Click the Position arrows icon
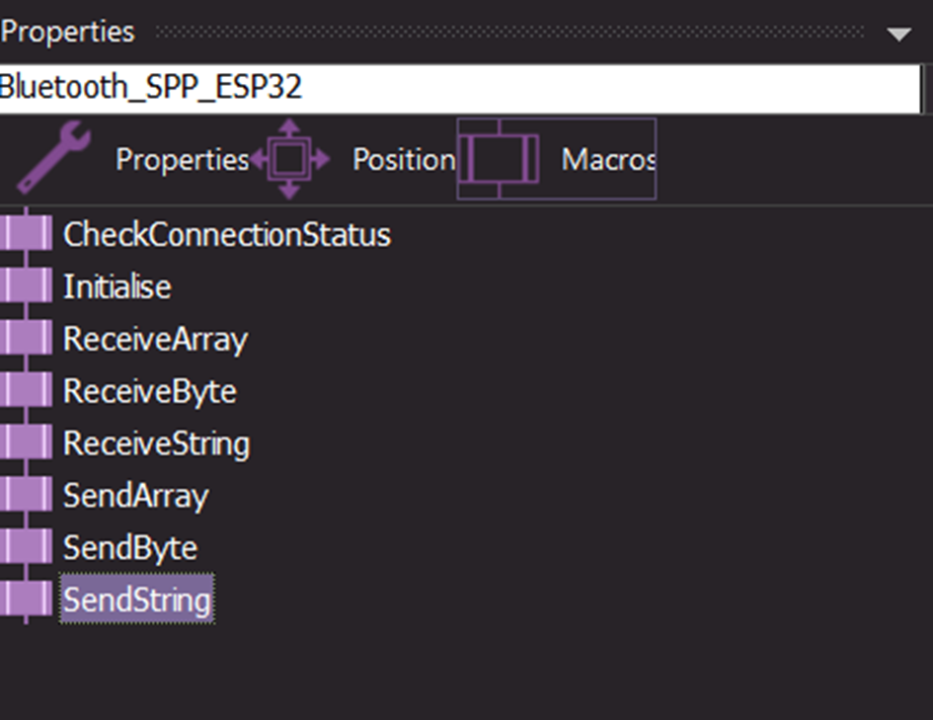Viewport: 933px width, 720px height. point(289,159)
